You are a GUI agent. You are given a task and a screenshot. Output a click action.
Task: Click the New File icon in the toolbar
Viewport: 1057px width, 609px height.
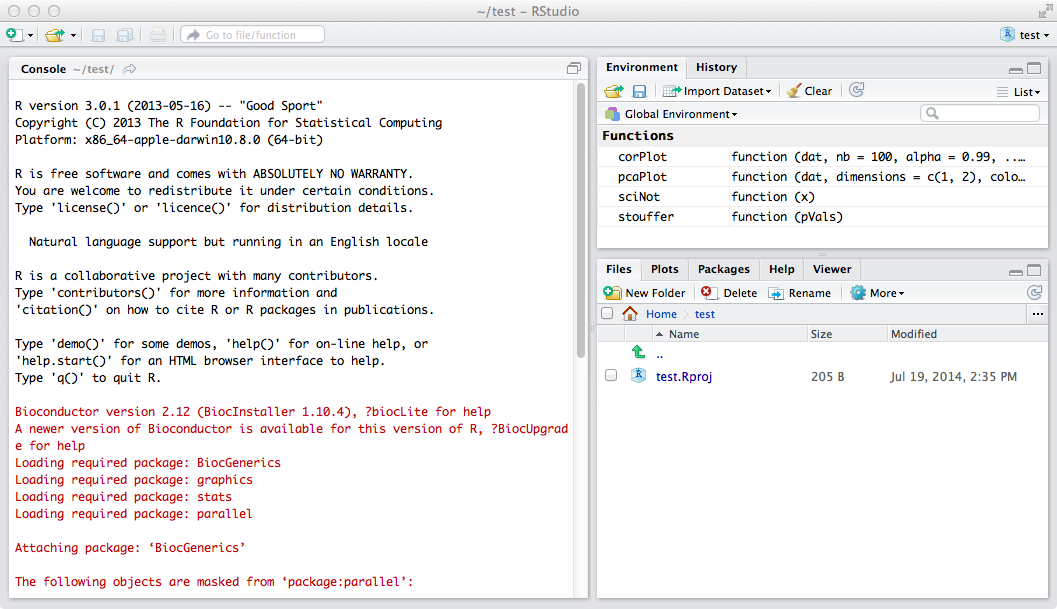coord(14,34)
